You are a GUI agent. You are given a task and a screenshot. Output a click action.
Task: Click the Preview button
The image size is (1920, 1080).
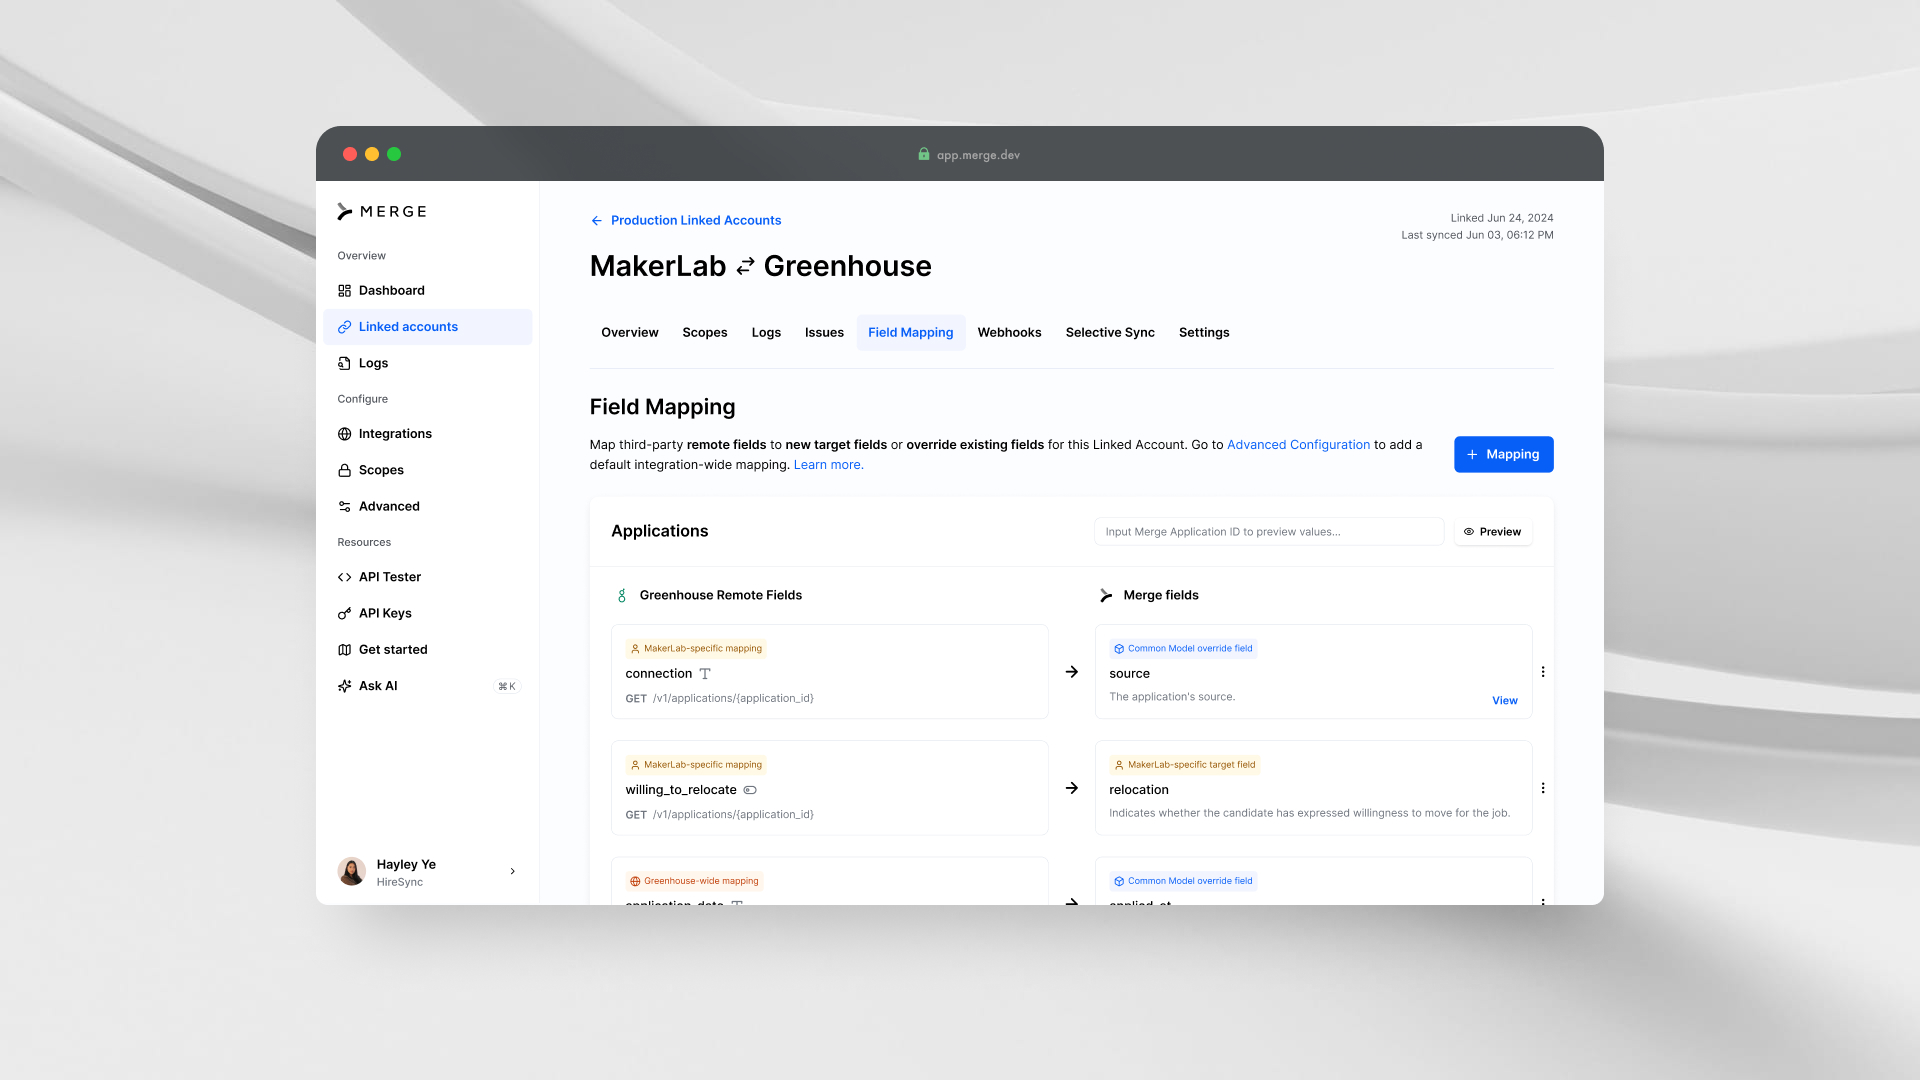1492,532
